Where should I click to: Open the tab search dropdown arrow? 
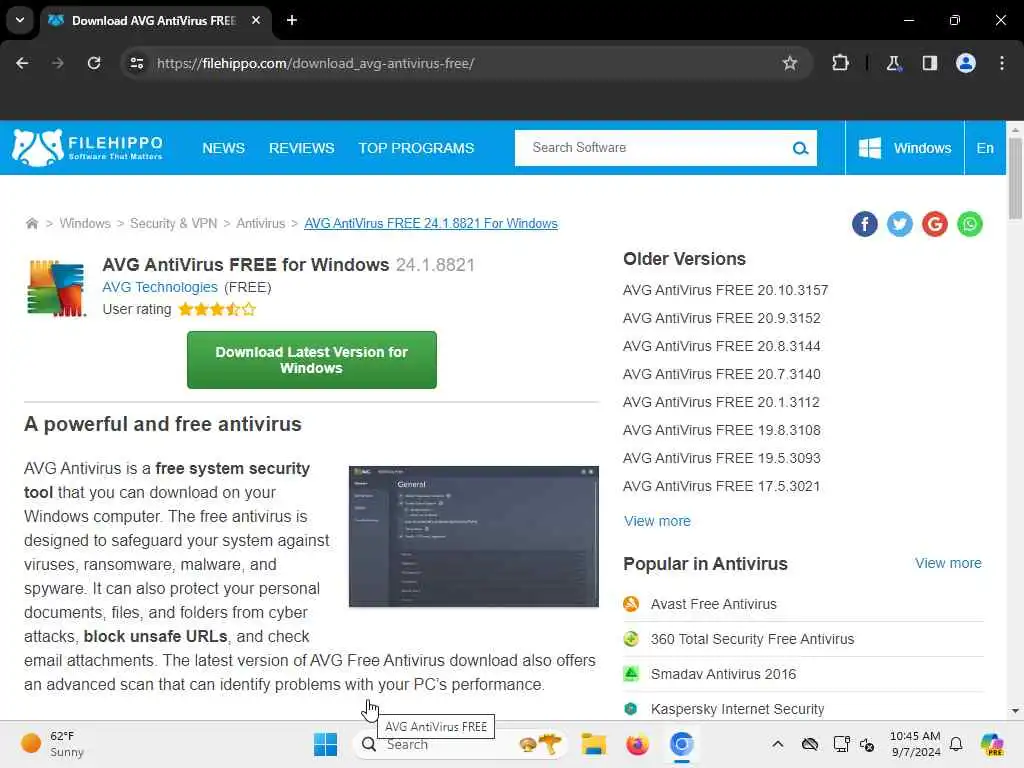coord(20,20)
